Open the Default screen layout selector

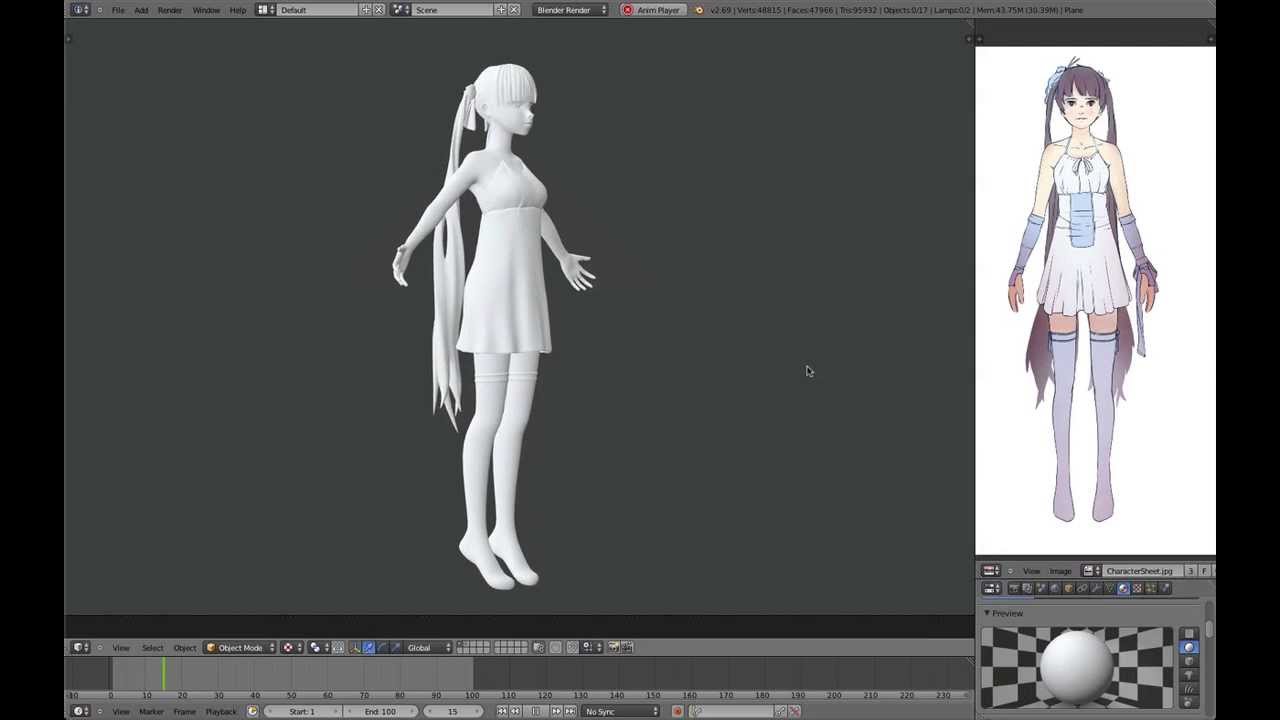click(266, 10)
